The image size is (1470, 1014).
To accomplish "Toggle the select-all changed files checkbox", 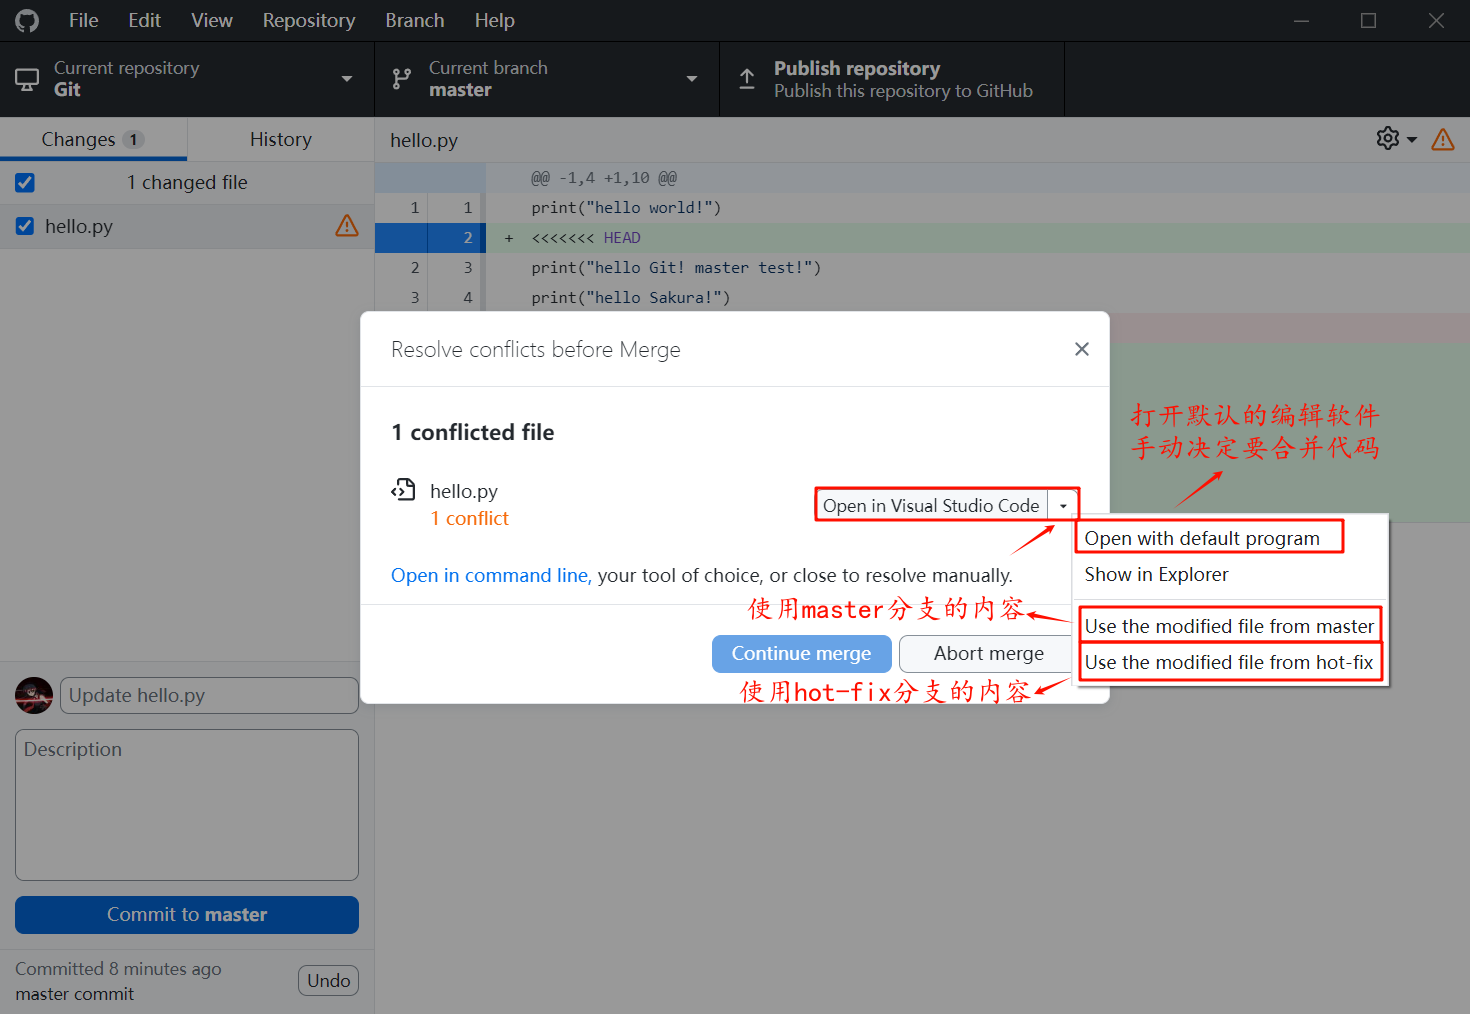I will pyautogui.click(x=25, y=182).
